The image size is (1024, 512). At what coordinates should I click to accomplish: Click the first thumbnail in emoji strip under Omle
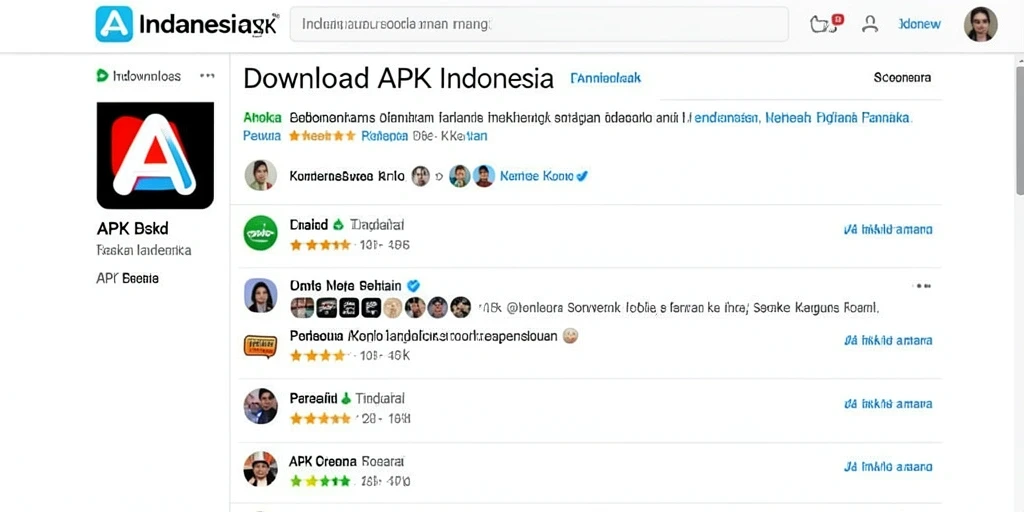coord(302,307)
